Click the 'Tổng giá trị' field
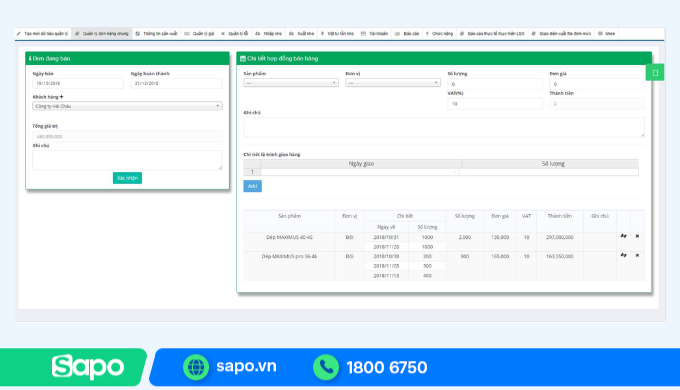This screenshot has height=390, width=680. (128, 136)
